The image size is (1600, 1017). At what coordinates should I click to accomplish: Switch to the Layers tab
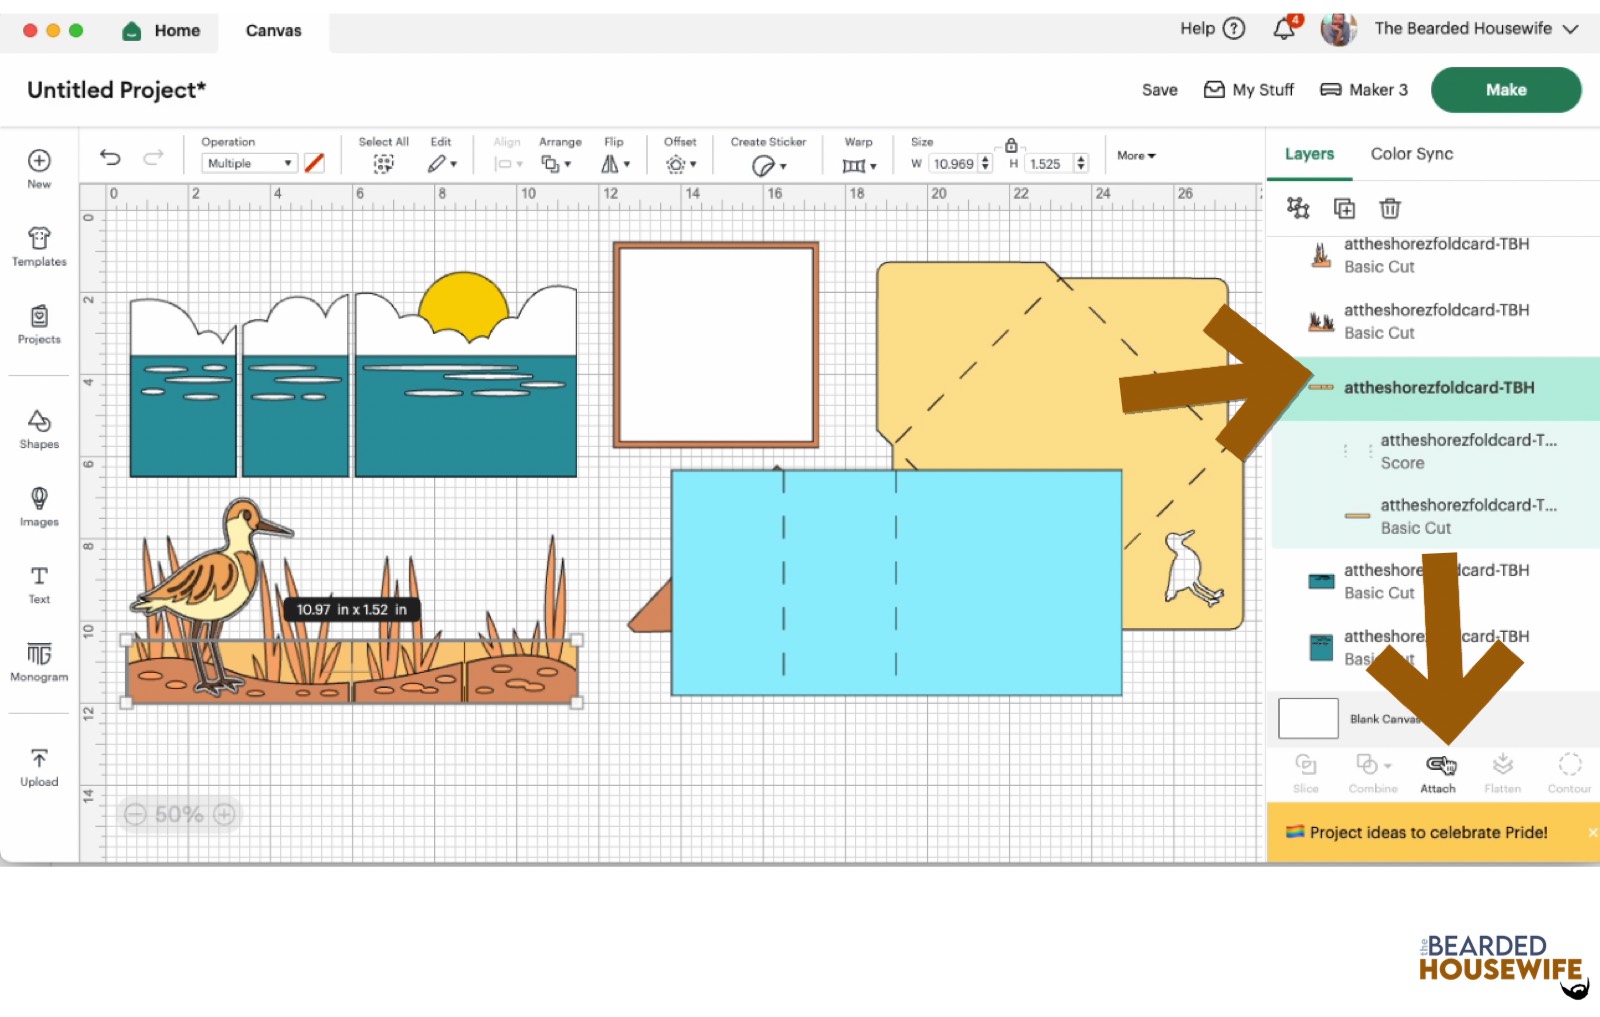point(1309,154)
